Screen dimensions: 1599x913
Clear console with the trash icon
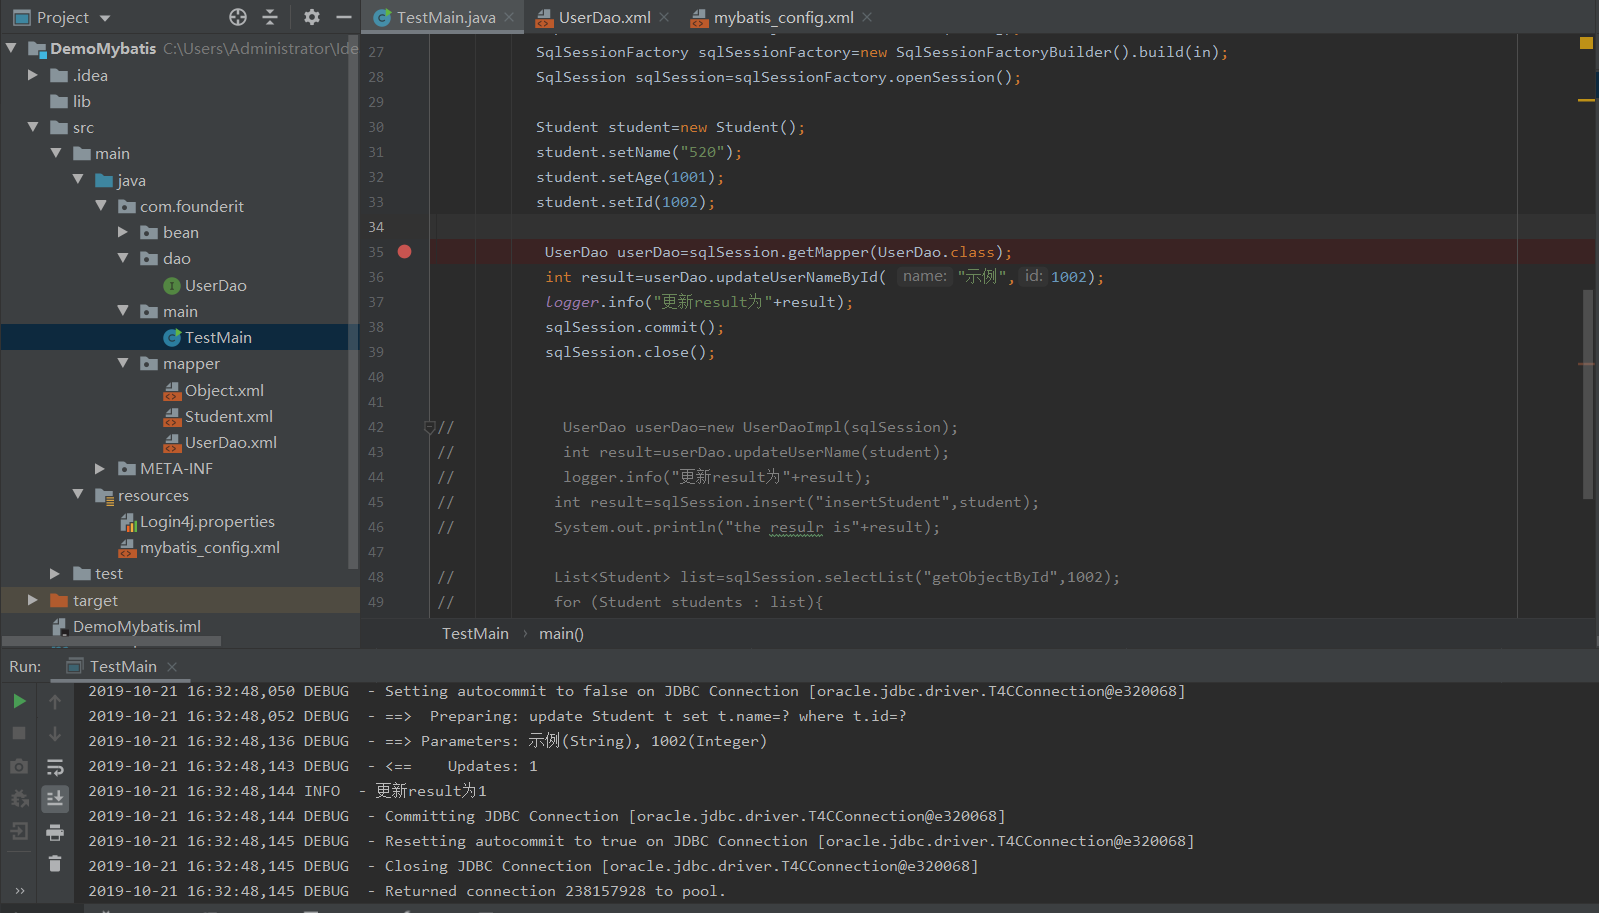[x=55, y=863]
